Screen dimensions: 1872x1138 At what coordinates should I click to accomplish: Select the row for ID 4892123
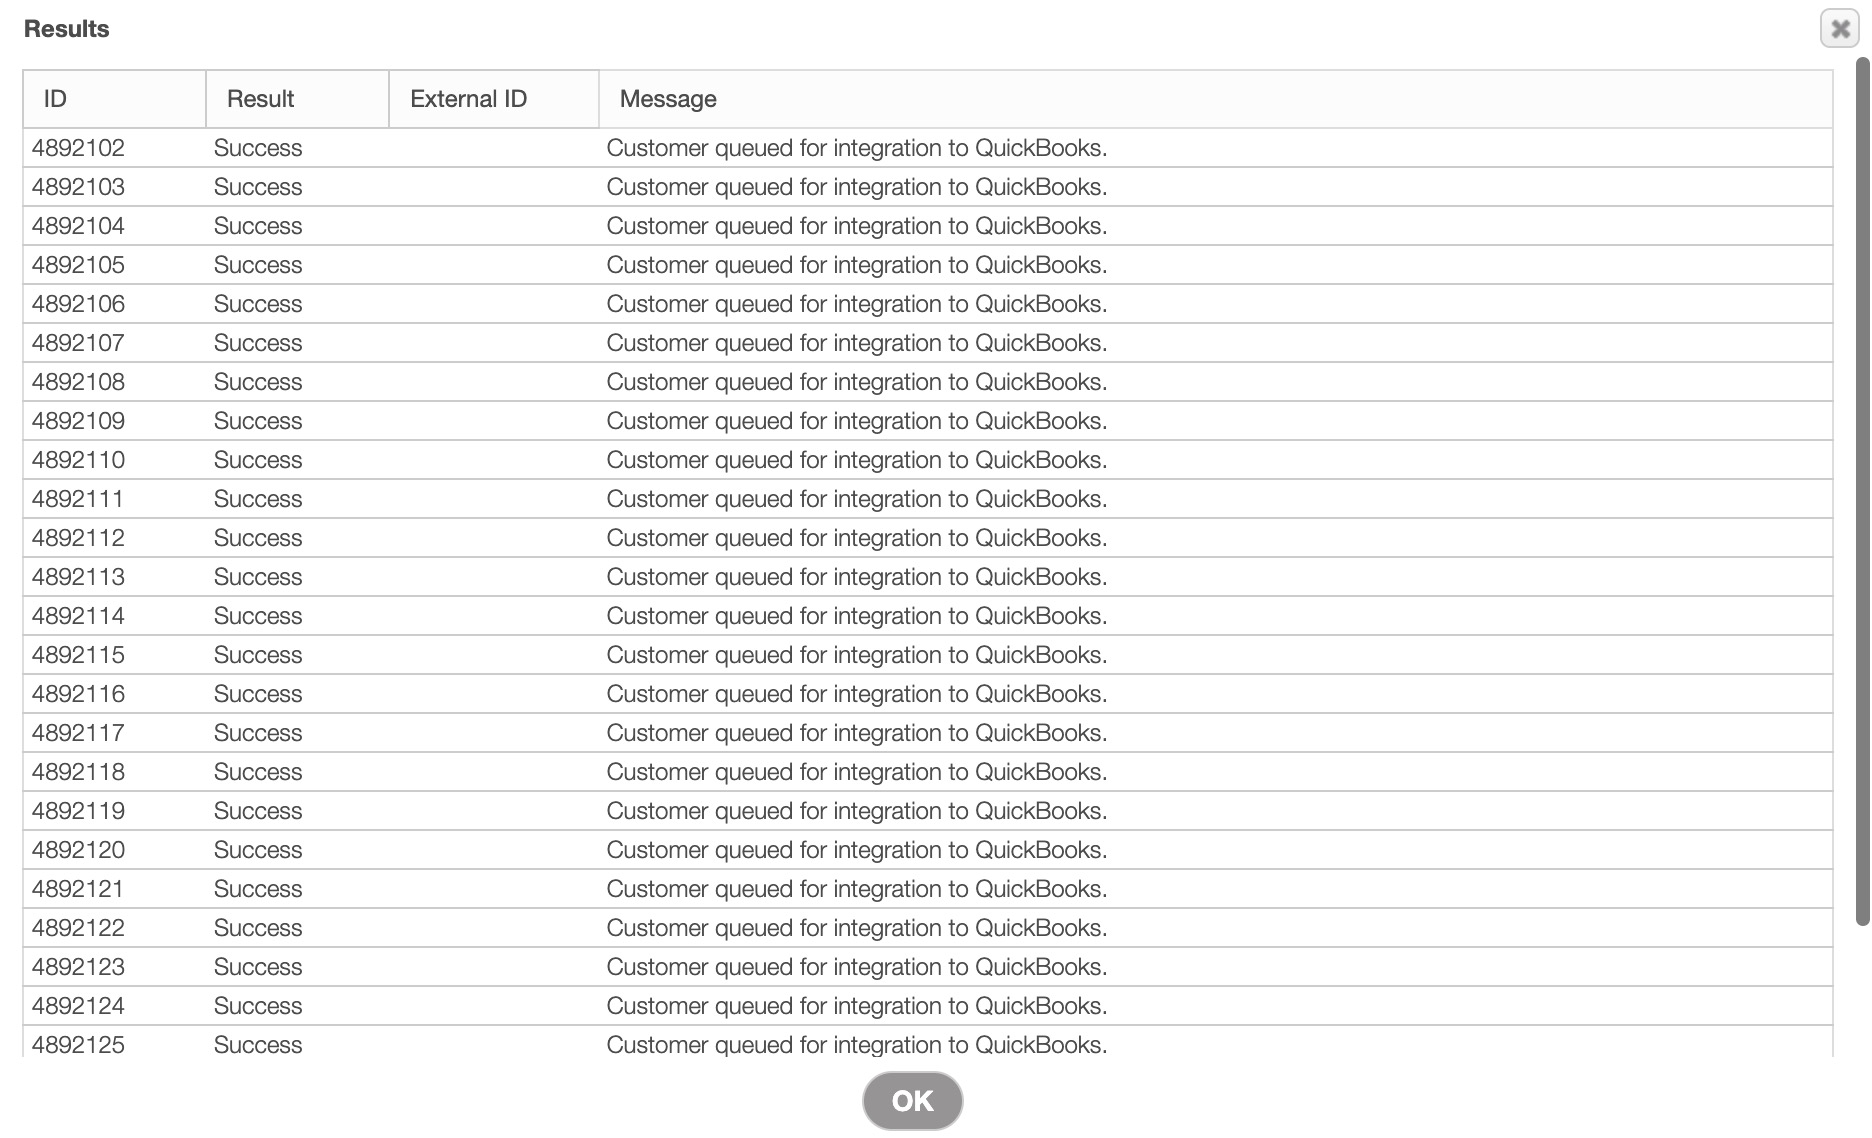click(78, 967)
